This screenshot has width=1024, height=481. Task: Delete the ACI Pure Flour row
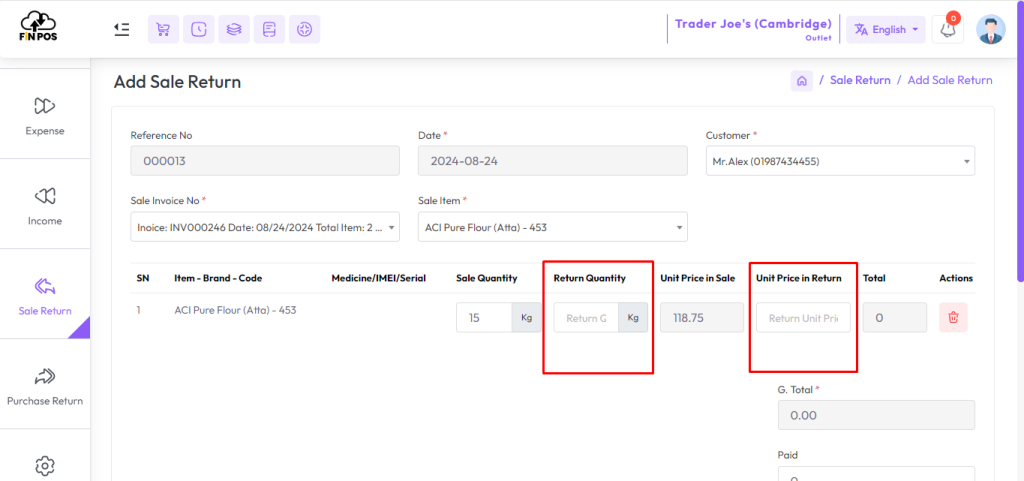pos(953,318)
